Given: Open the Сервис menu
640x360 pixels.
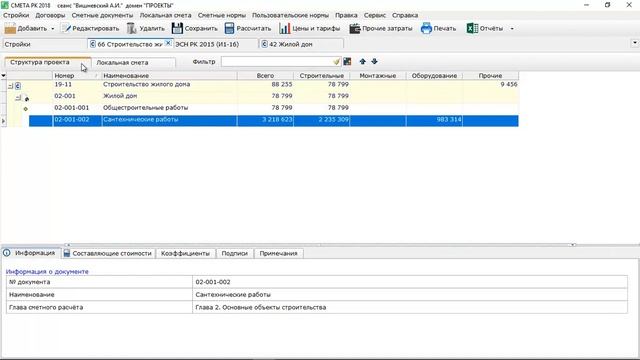Looking at the screenshot, I should click(375, 15).
